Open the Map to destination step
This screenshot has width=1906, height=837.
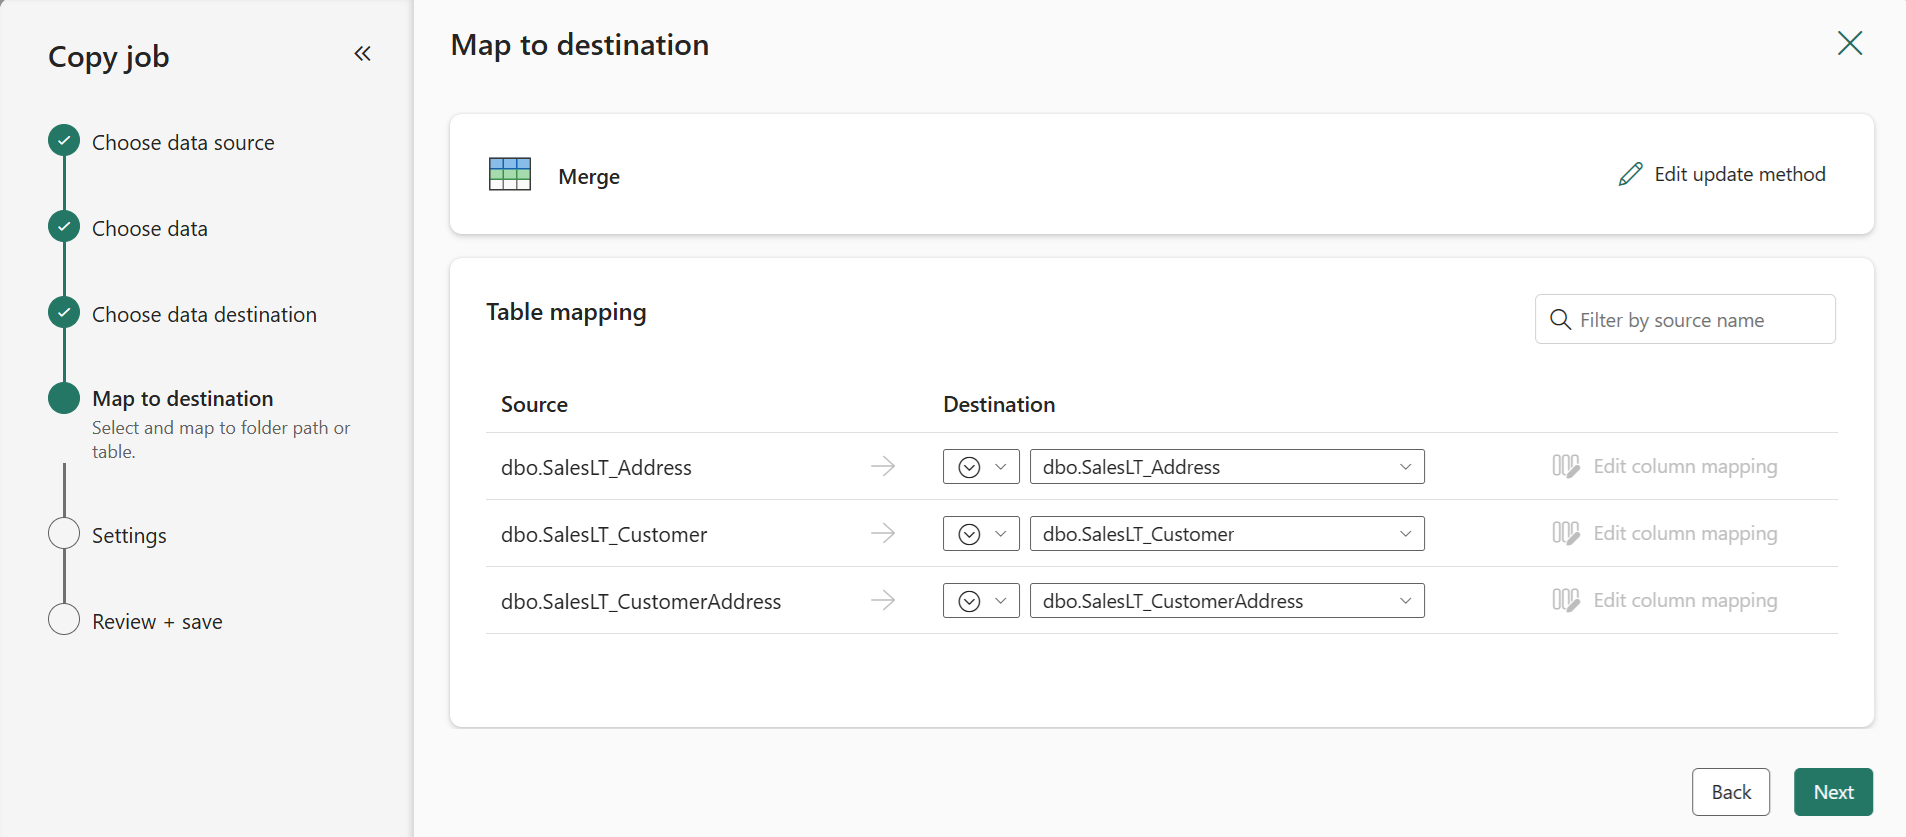click(182, 399)
